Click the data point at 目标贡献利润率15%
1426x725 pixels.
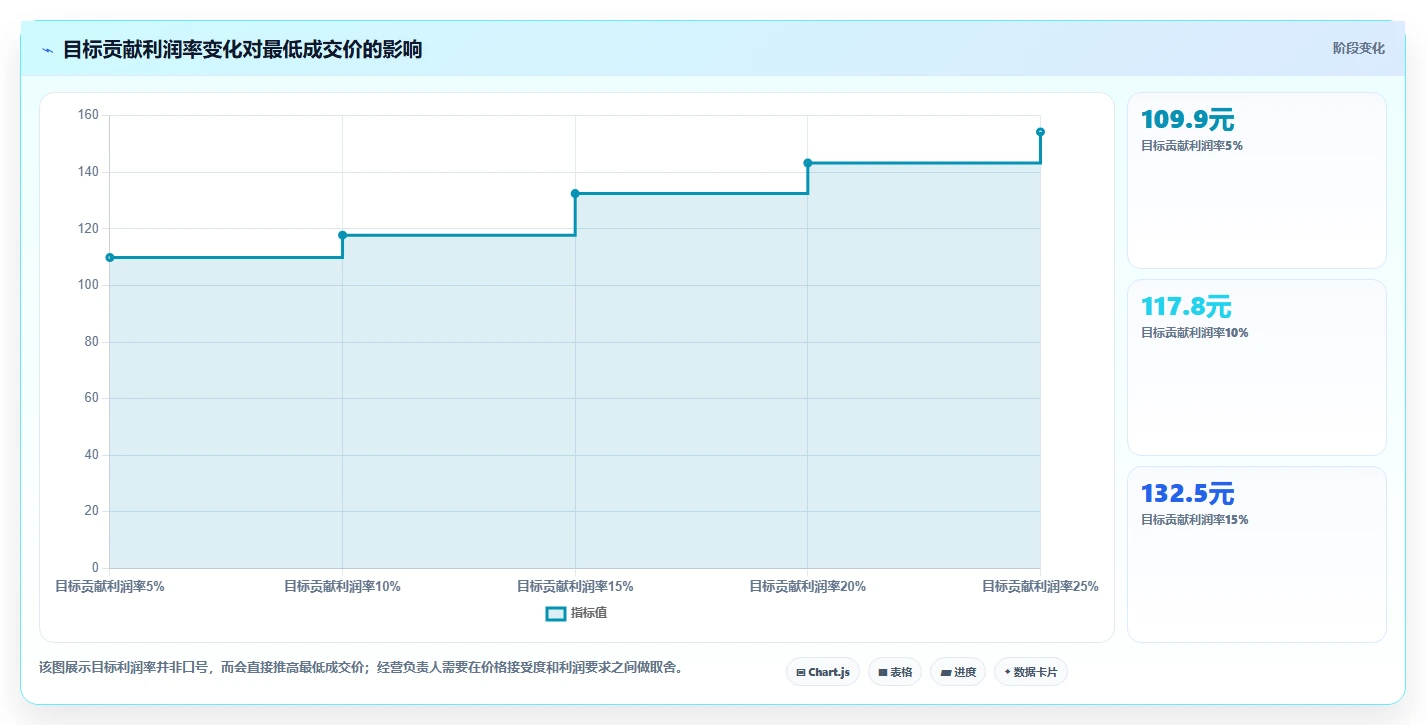pos(575,193)
